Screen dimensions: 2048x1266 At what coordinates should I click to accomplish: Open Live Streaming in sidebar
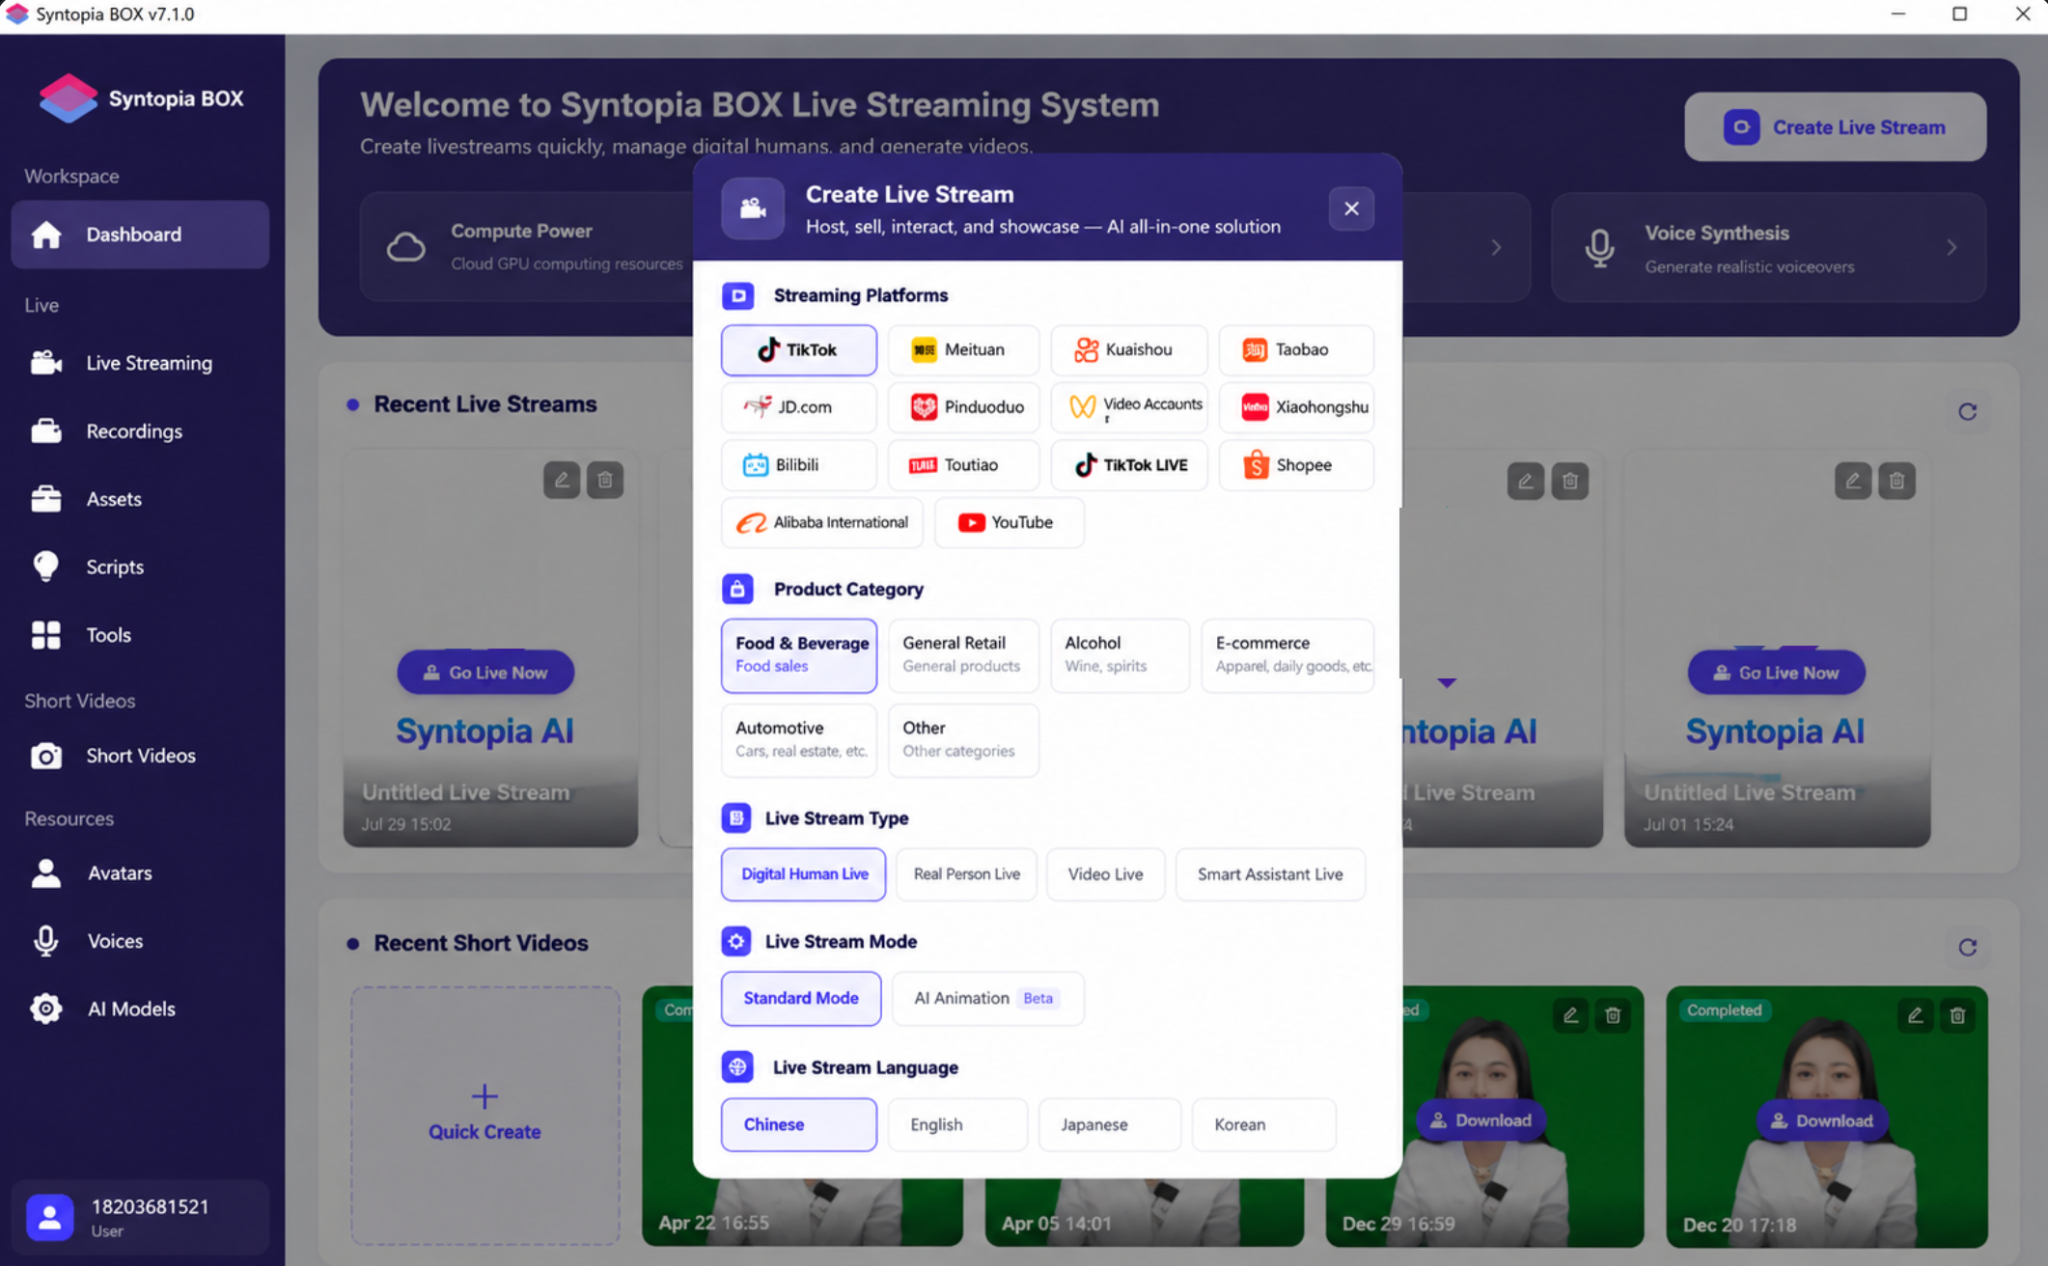coord(140,363)
